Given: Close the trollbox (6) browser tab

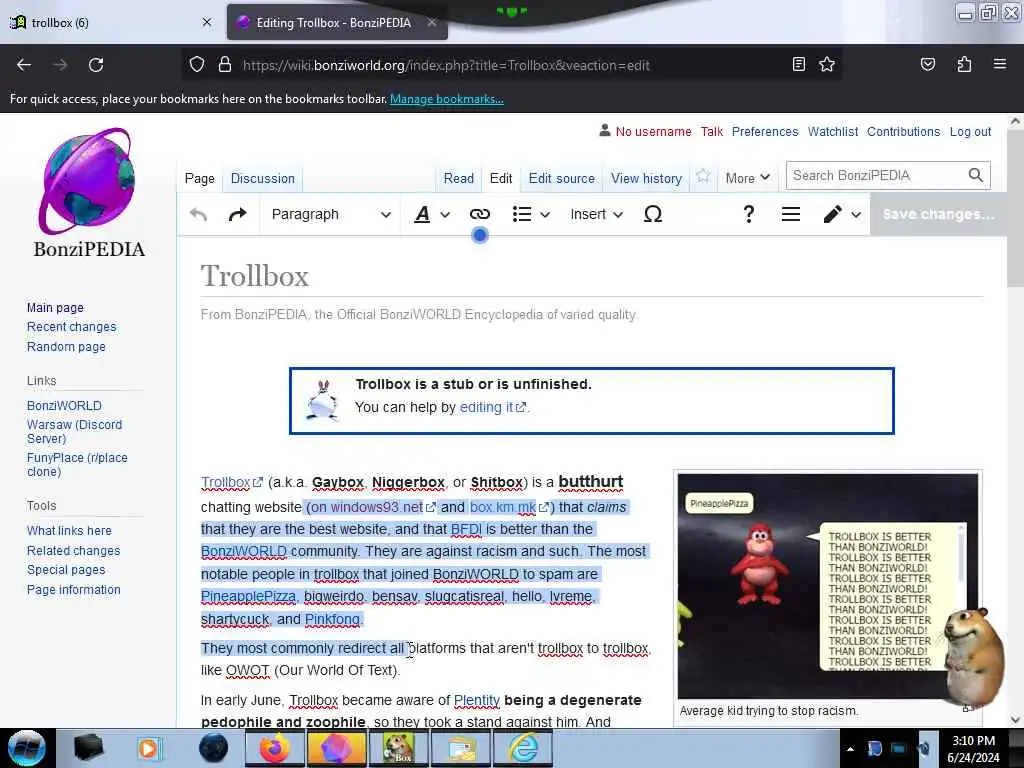Looking at the screenshot, I should coord(207,22).
